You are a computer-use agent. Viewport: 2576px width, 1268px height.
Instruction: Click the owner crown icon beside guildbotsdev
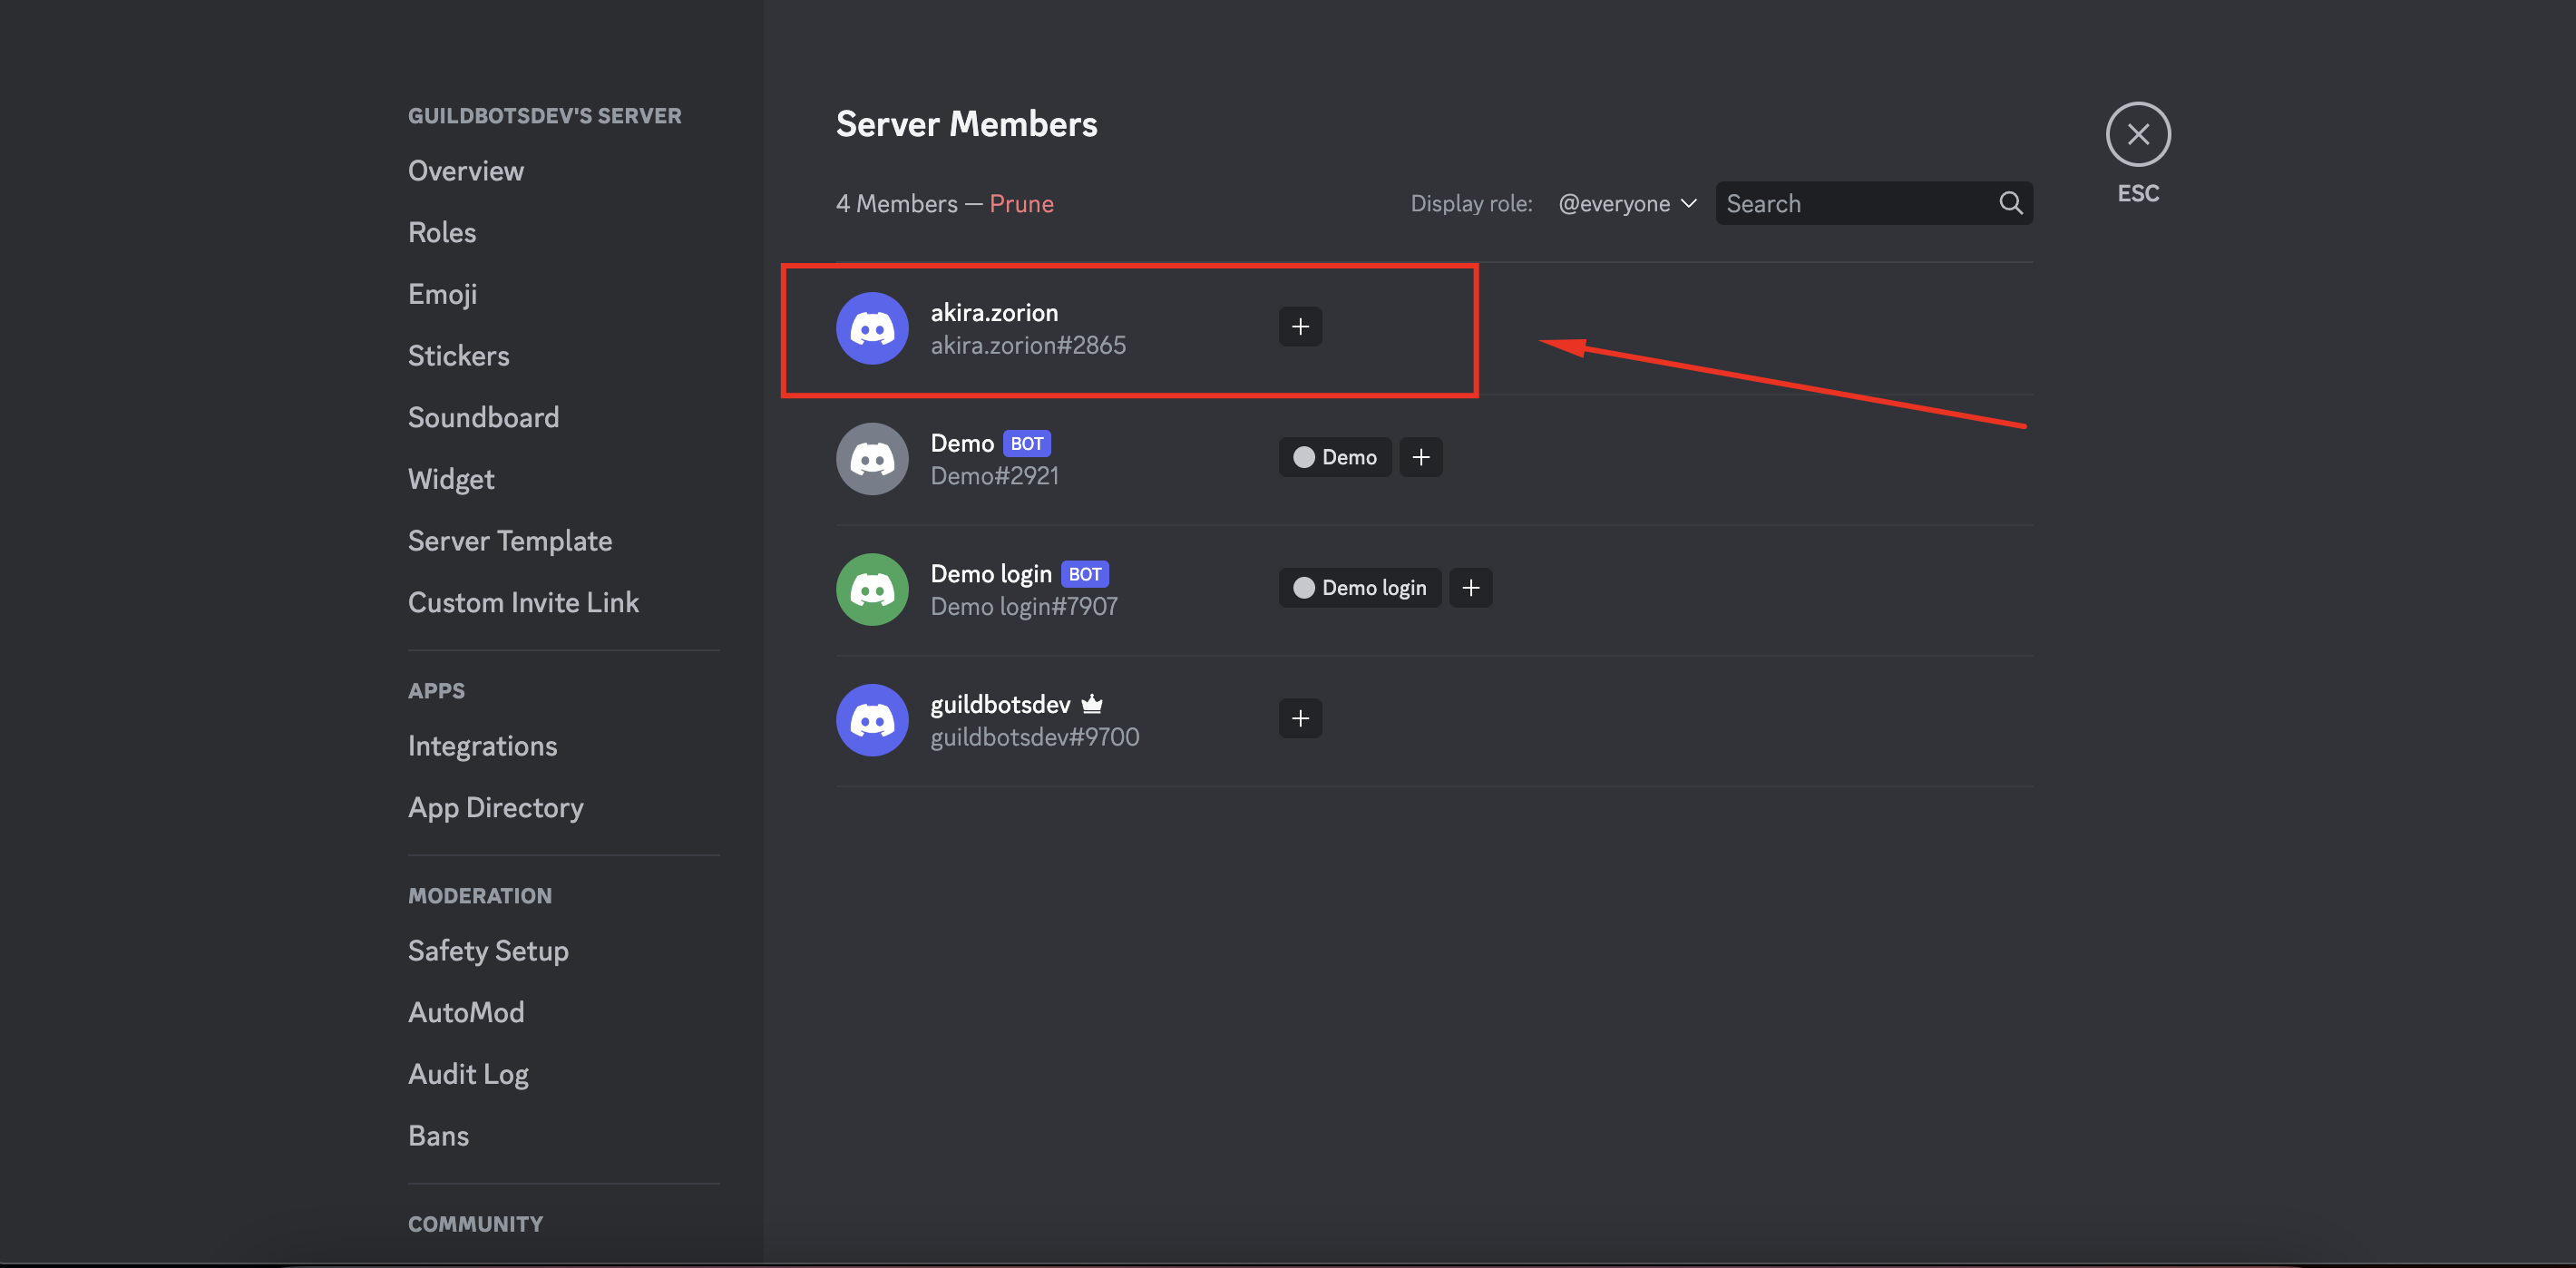click(1092, 704)
